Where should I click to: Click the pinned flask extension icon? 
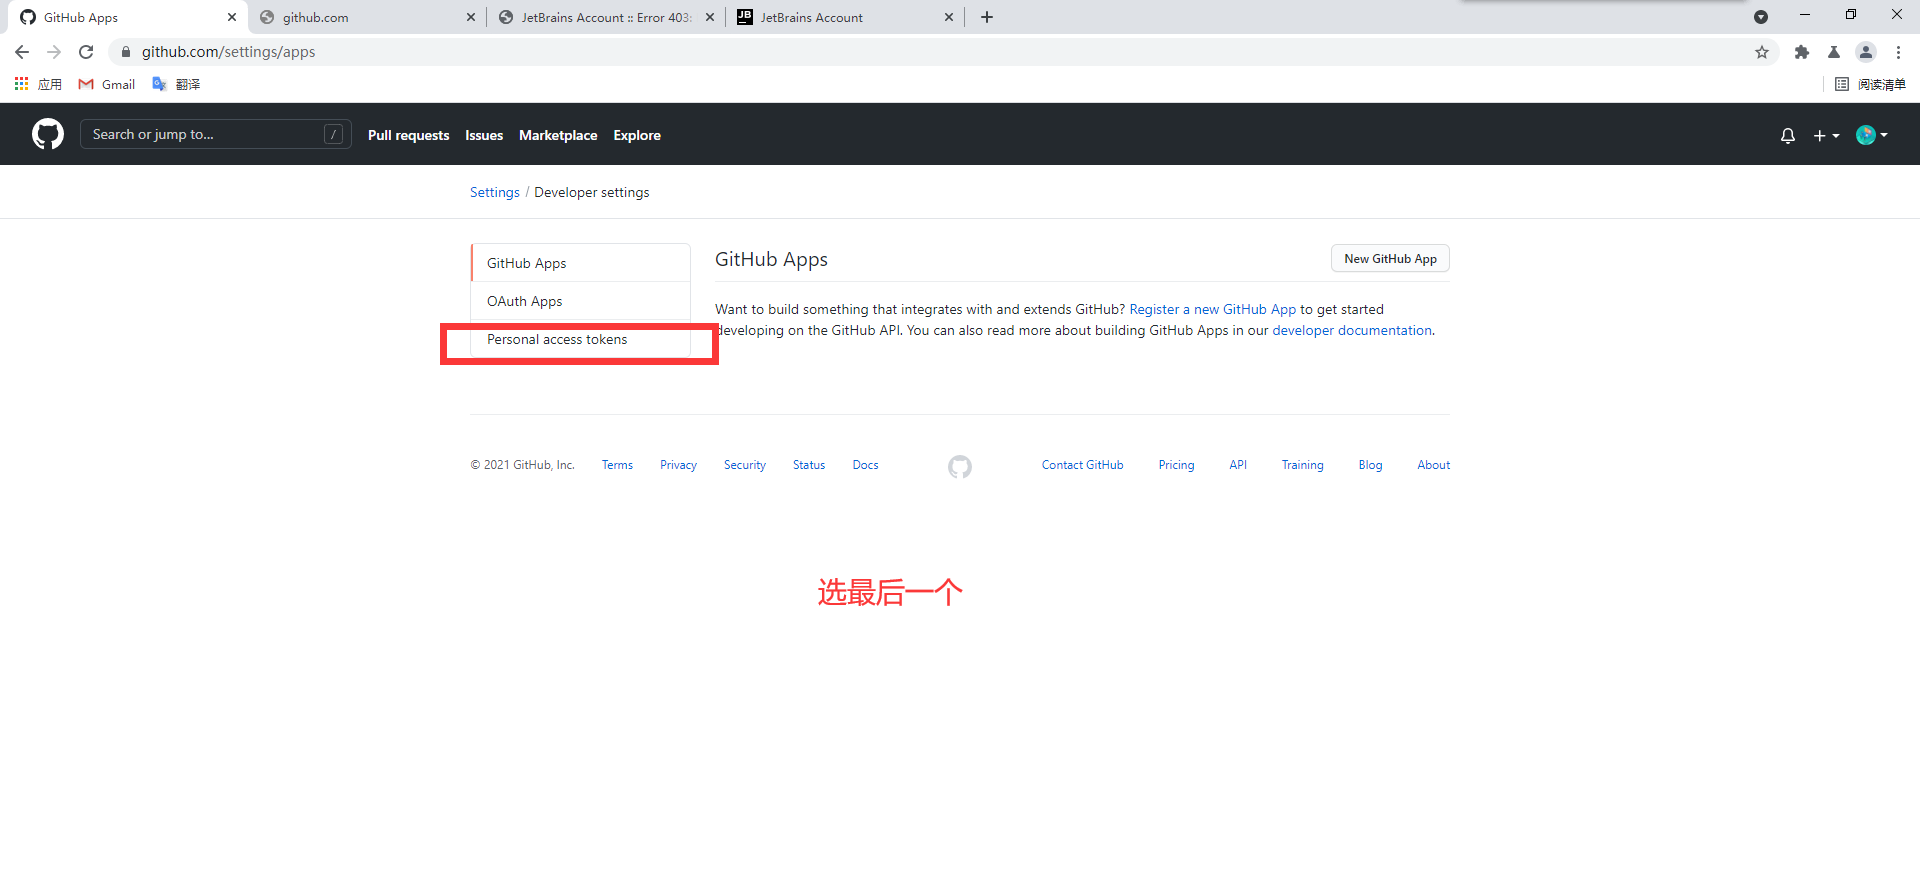pyautogui.click(x=1834, y=52)
